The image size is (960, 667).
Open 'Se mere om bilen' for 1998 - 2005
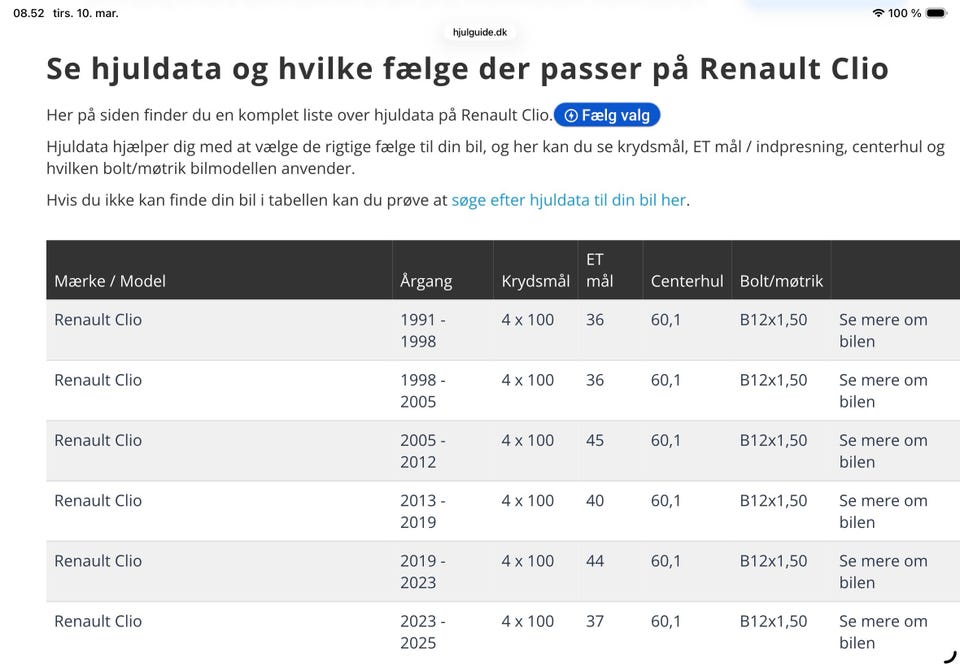tap(883, 390)
